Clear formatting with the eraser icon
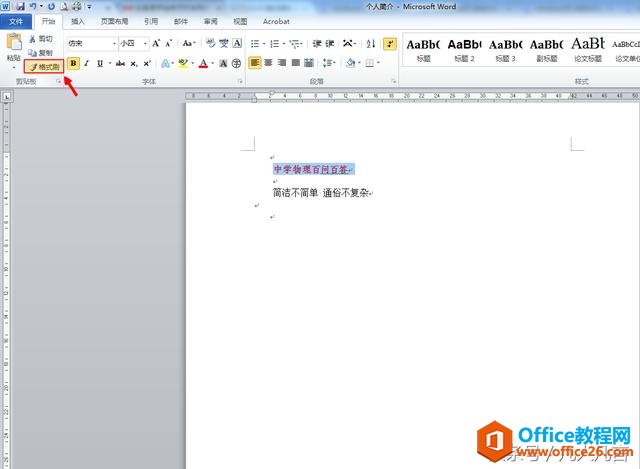Screen dimensions: 640x469 click(211, 43)
